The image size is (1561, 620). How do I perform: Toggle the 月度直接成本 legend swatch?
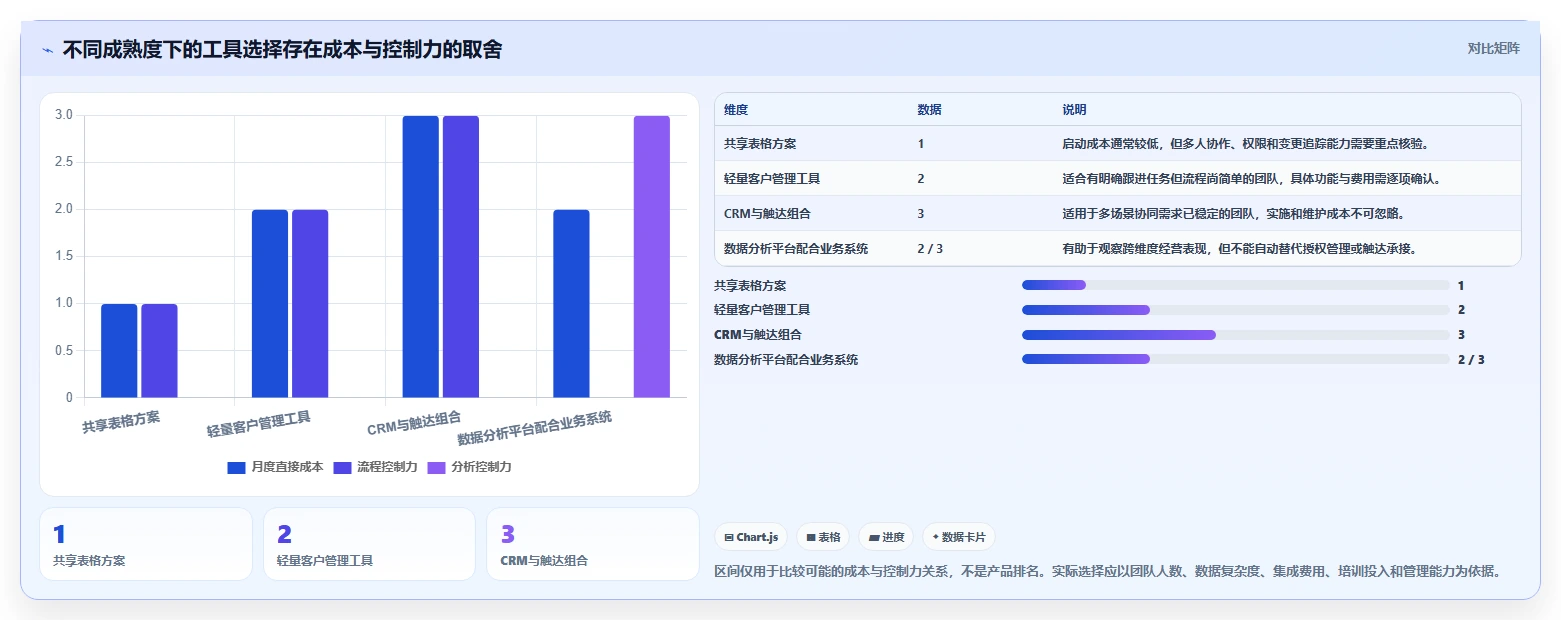[236, 467]
